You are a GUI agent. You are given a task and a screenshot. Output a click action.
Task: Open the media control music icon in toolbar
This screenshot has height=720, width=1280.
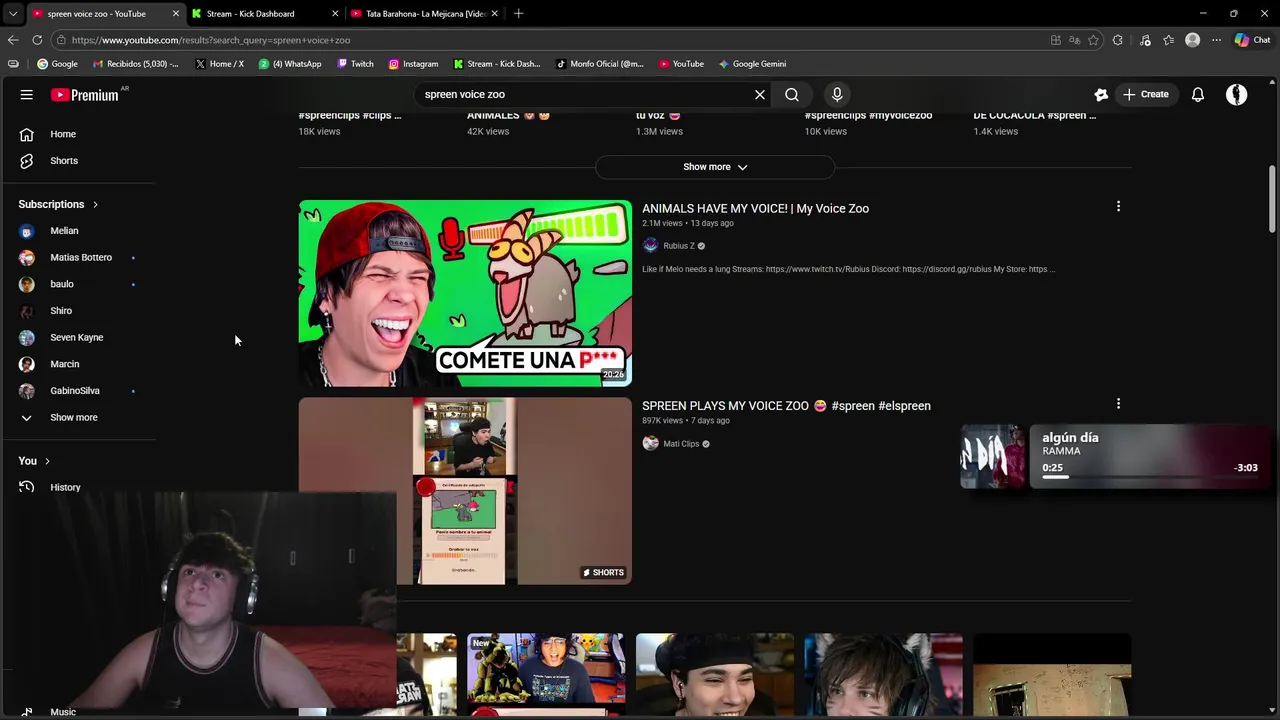(x=1145, y=40)
